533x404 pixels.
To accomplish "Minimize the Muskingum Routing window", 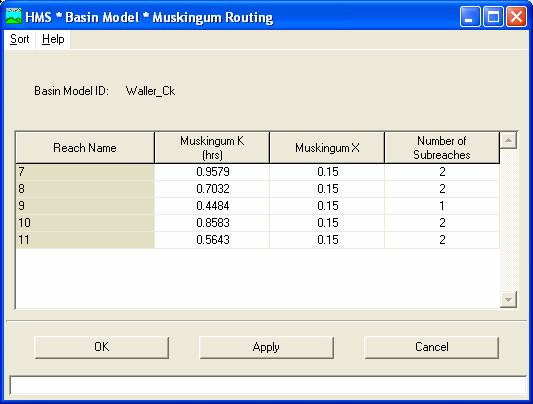I will (470, 16).
